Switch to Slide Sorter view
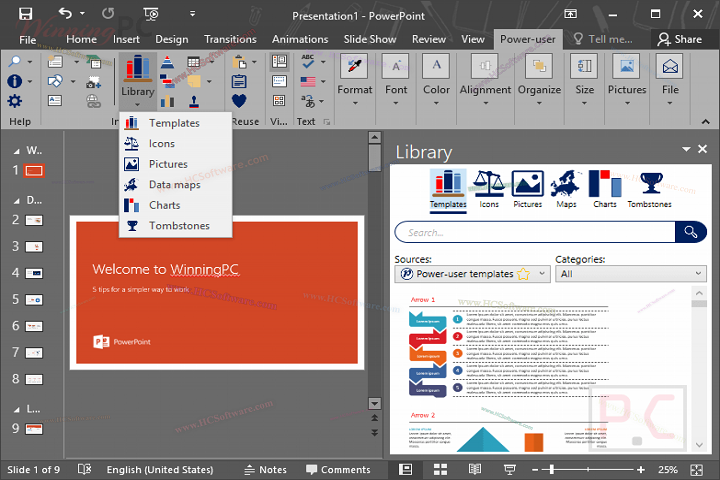This screenshot has height=480, width=720. tap(440, 469)
